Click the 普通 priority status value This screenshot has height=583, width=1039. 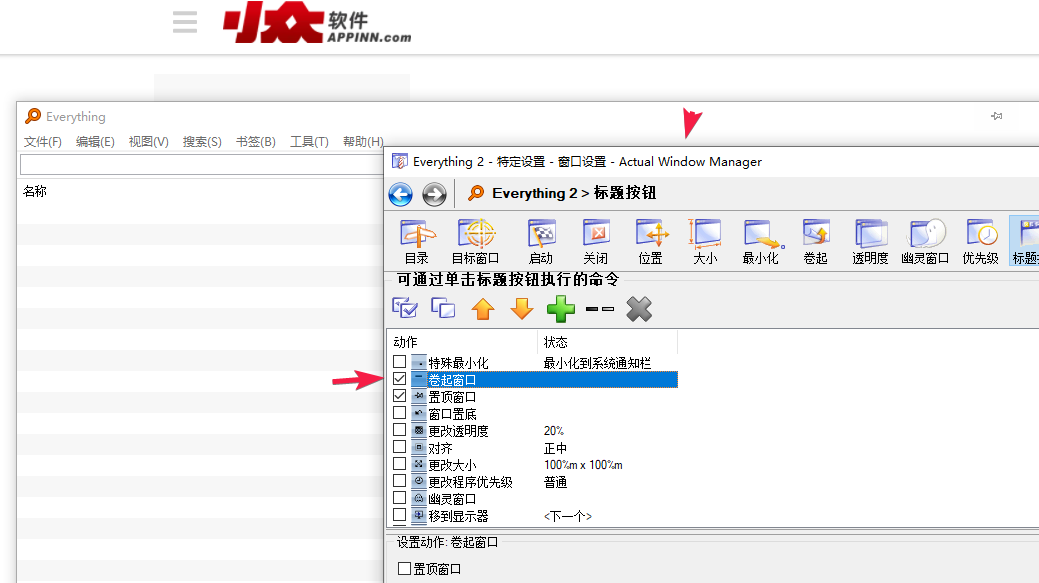coord(555,482)
